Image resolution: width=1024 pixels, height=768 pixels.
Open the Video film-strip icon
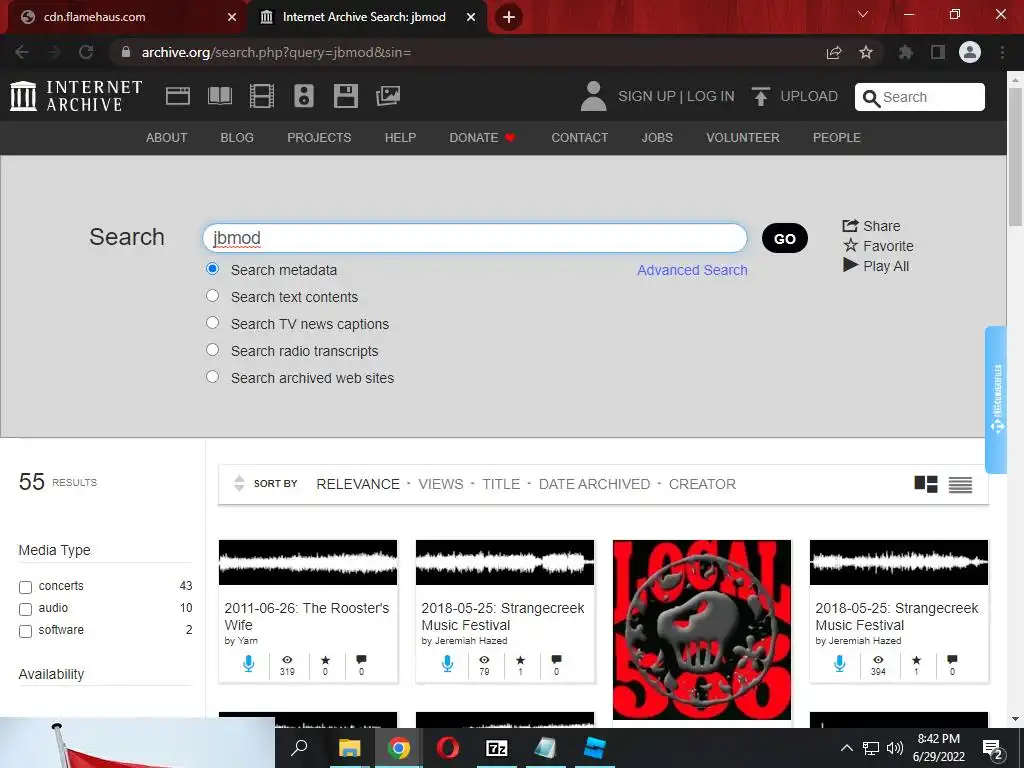pyautogui.click(x=261, y=96)
